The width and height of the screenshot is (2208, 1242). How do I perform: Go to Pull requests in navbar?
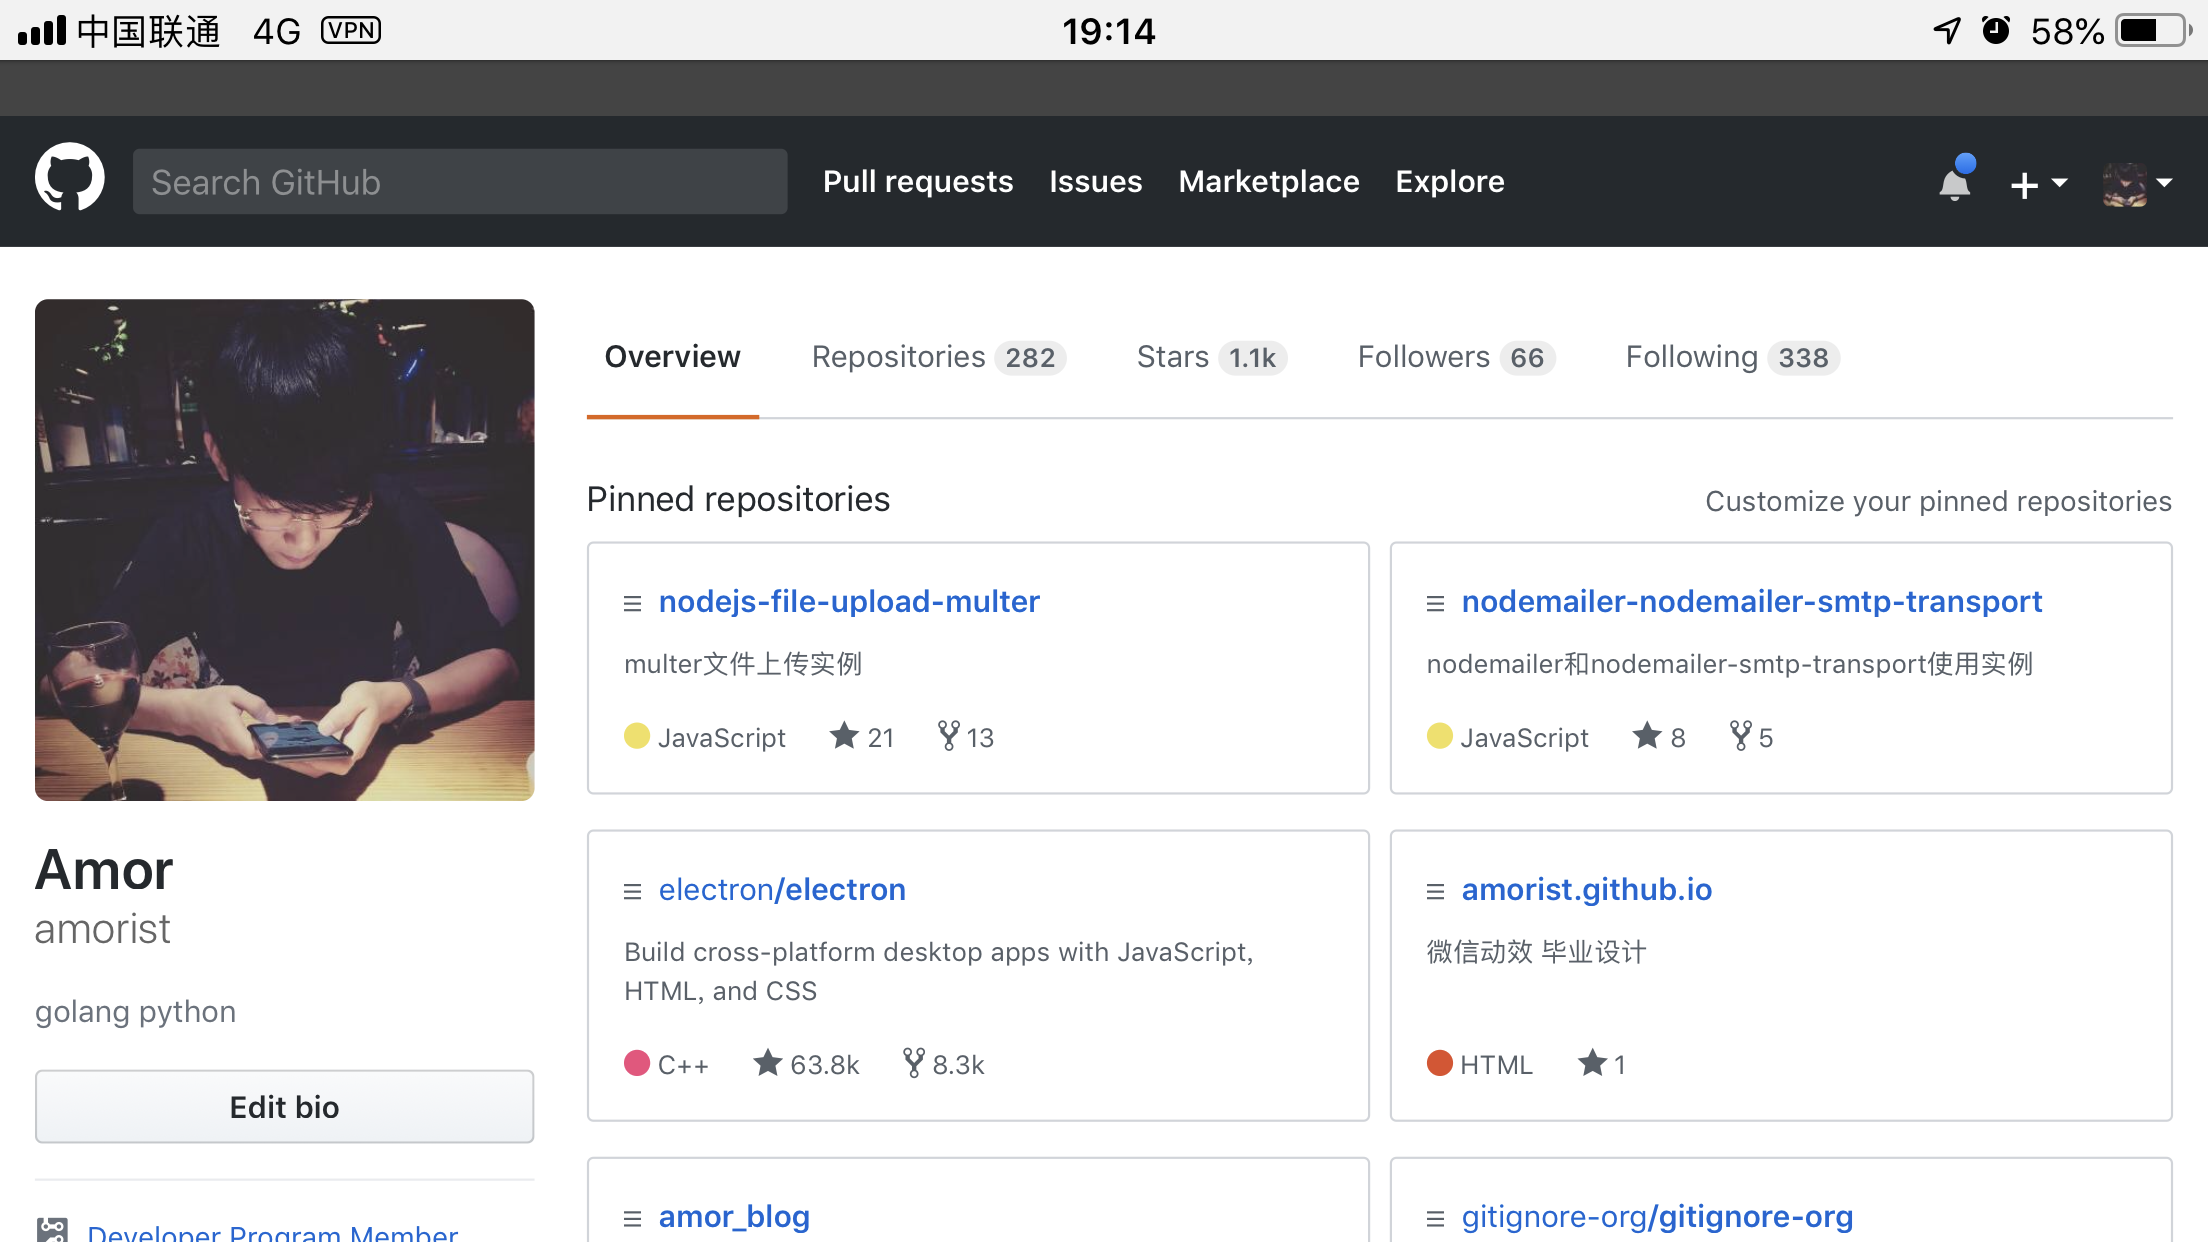(917, 182)
